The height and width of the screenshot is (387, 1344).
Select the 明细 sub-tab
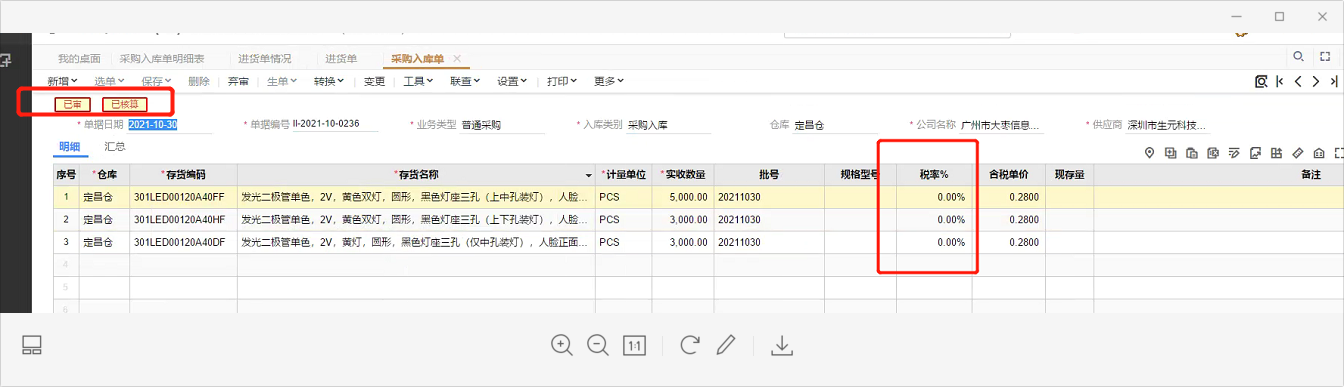(x=69, y=146)
